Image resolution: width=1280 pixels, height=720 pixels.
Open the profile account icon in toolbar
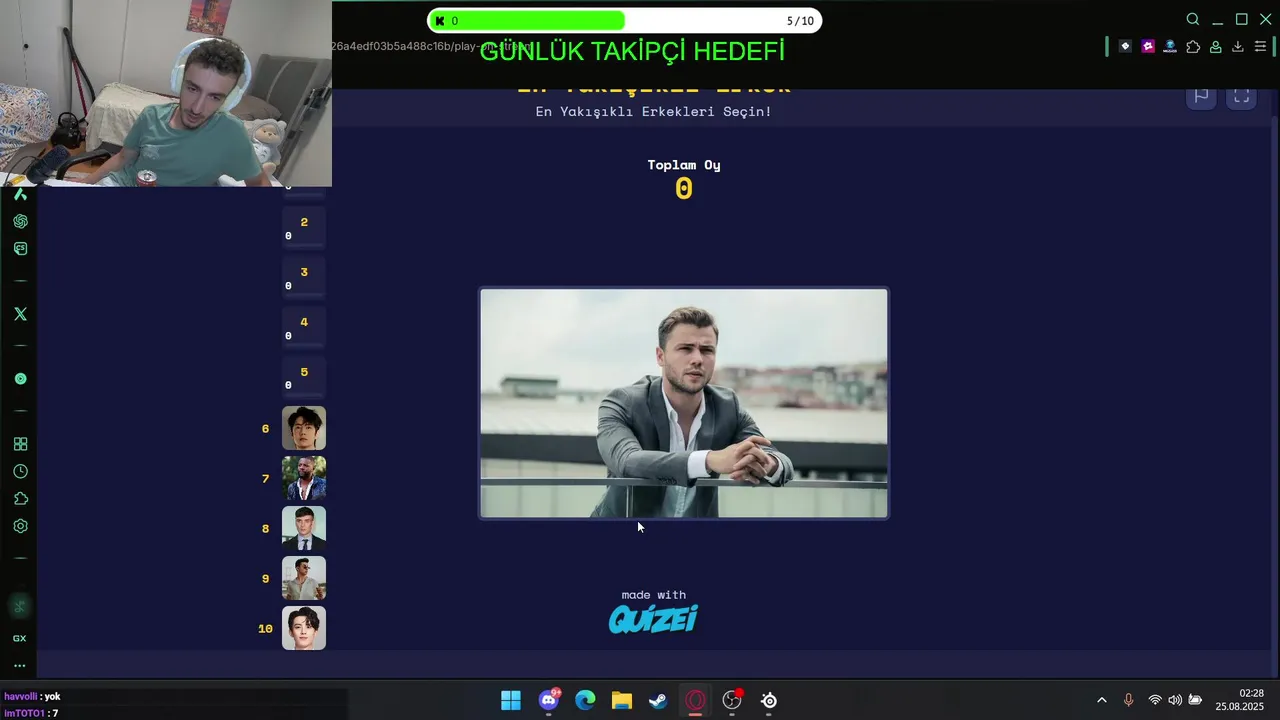(1216, 46)
